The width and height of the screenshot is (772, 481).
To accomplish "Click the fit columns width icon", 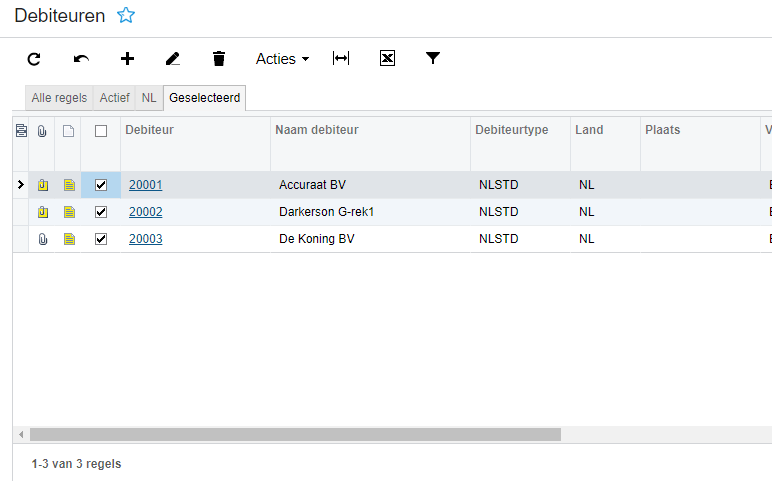I will tap(341, 59).
